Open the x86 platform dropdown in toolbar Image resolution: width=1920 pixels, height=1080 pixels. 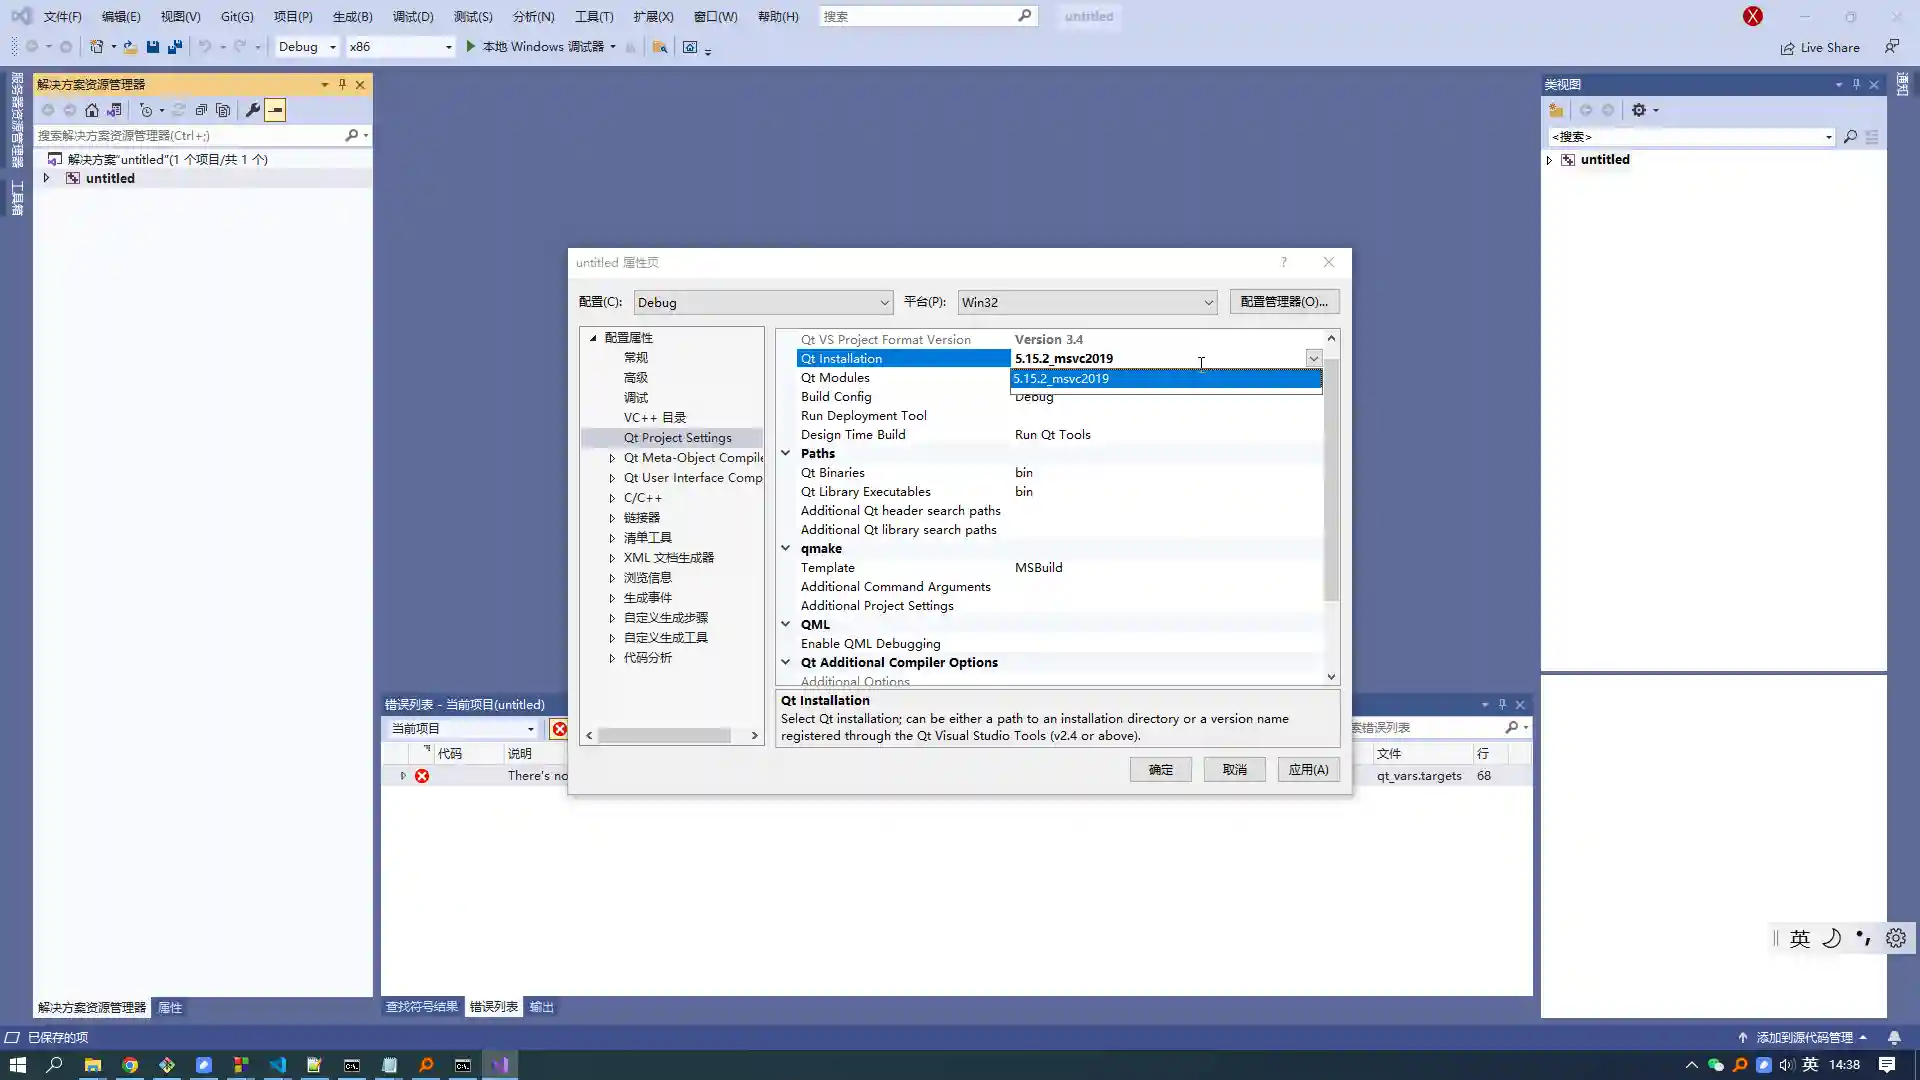[400, 47]
